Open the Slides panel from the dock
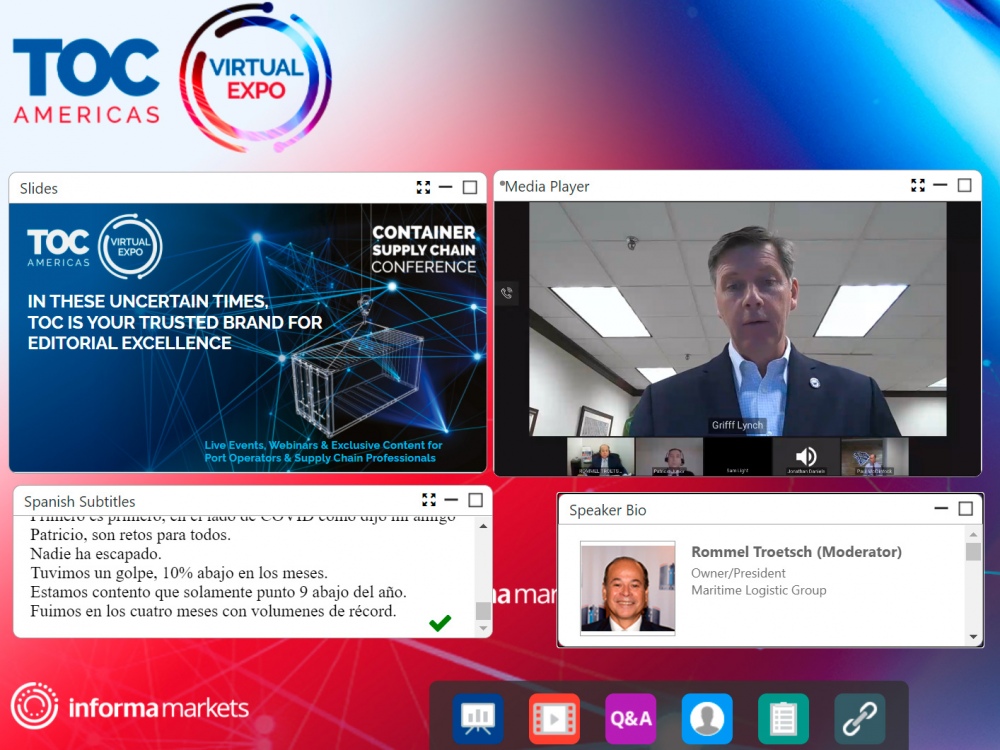 (478, 719)
